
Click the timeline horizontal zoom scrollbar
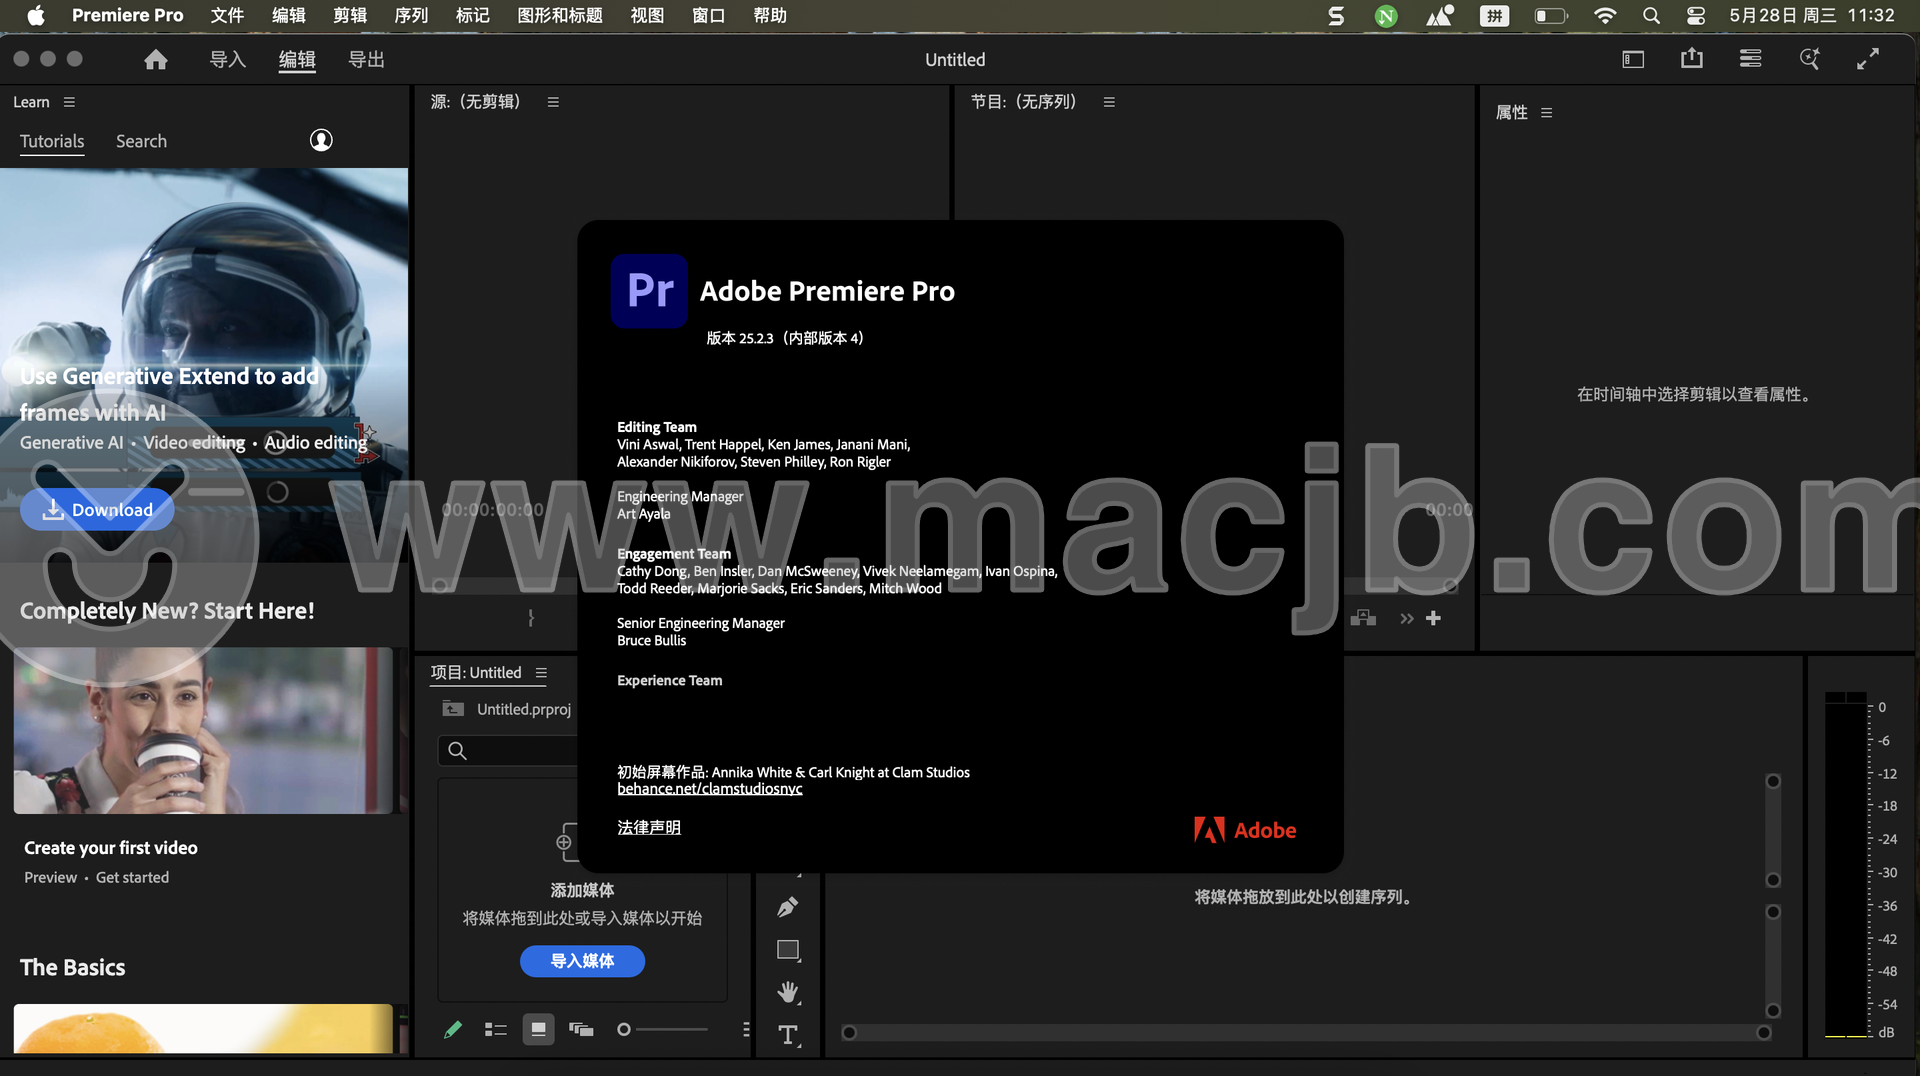(1306, 1033)
